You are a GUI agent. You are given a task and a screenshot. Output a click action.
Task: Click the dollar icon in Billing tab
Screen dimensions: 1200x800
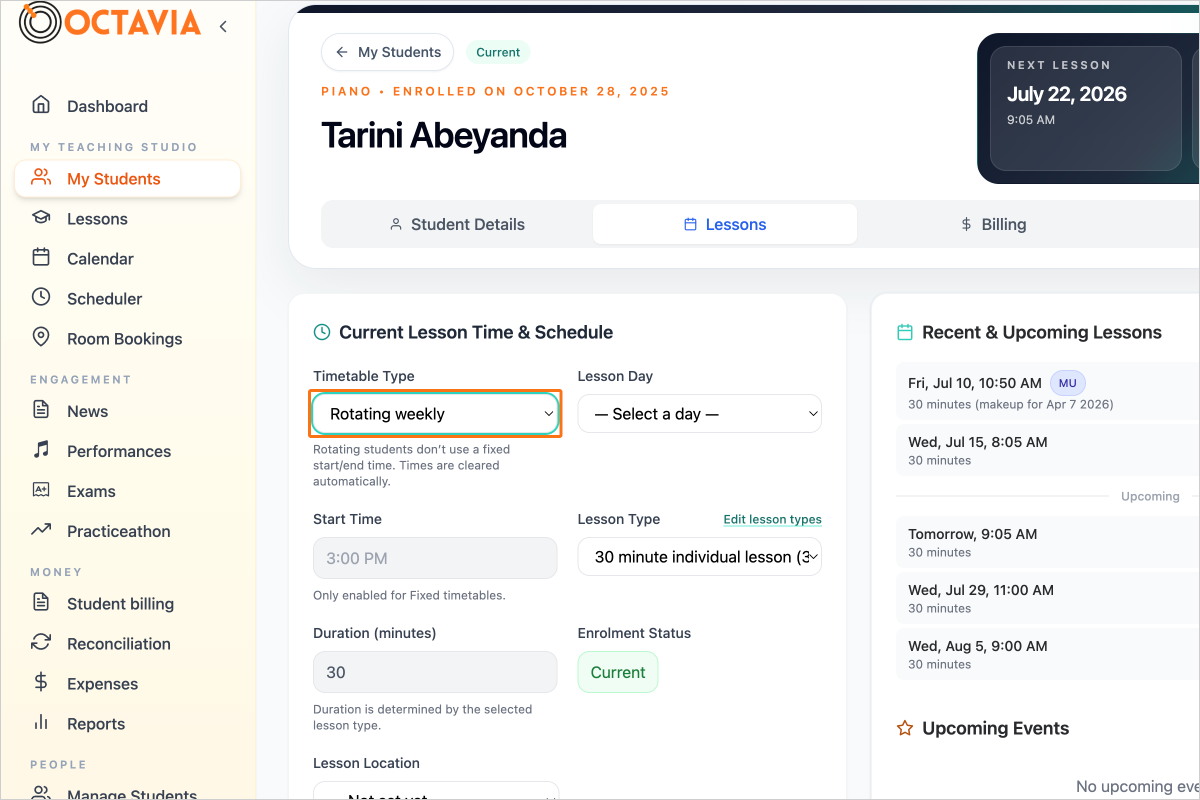pyautogui.click(x=966, y=224)
